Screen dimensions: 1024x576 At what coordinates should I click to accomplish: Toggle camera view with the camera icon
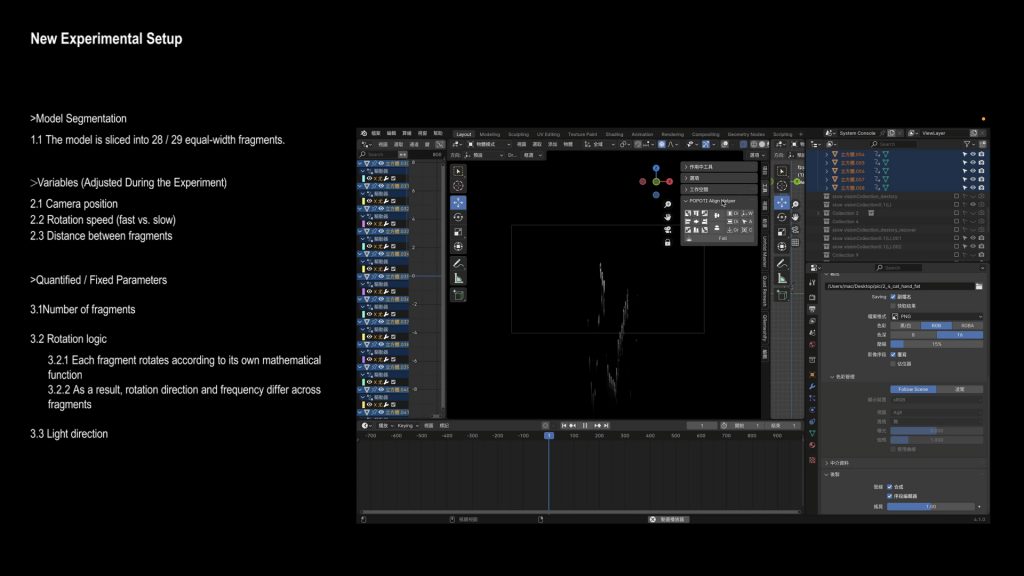point(667,230)
